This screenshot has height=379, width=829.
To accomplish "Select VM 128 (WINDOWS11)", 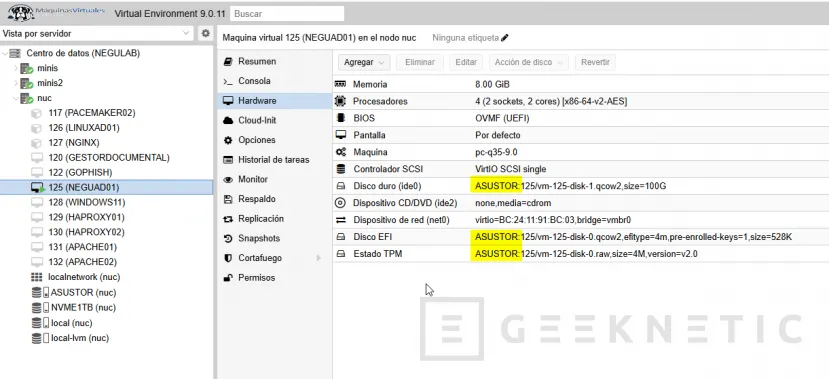I will 87,202.
